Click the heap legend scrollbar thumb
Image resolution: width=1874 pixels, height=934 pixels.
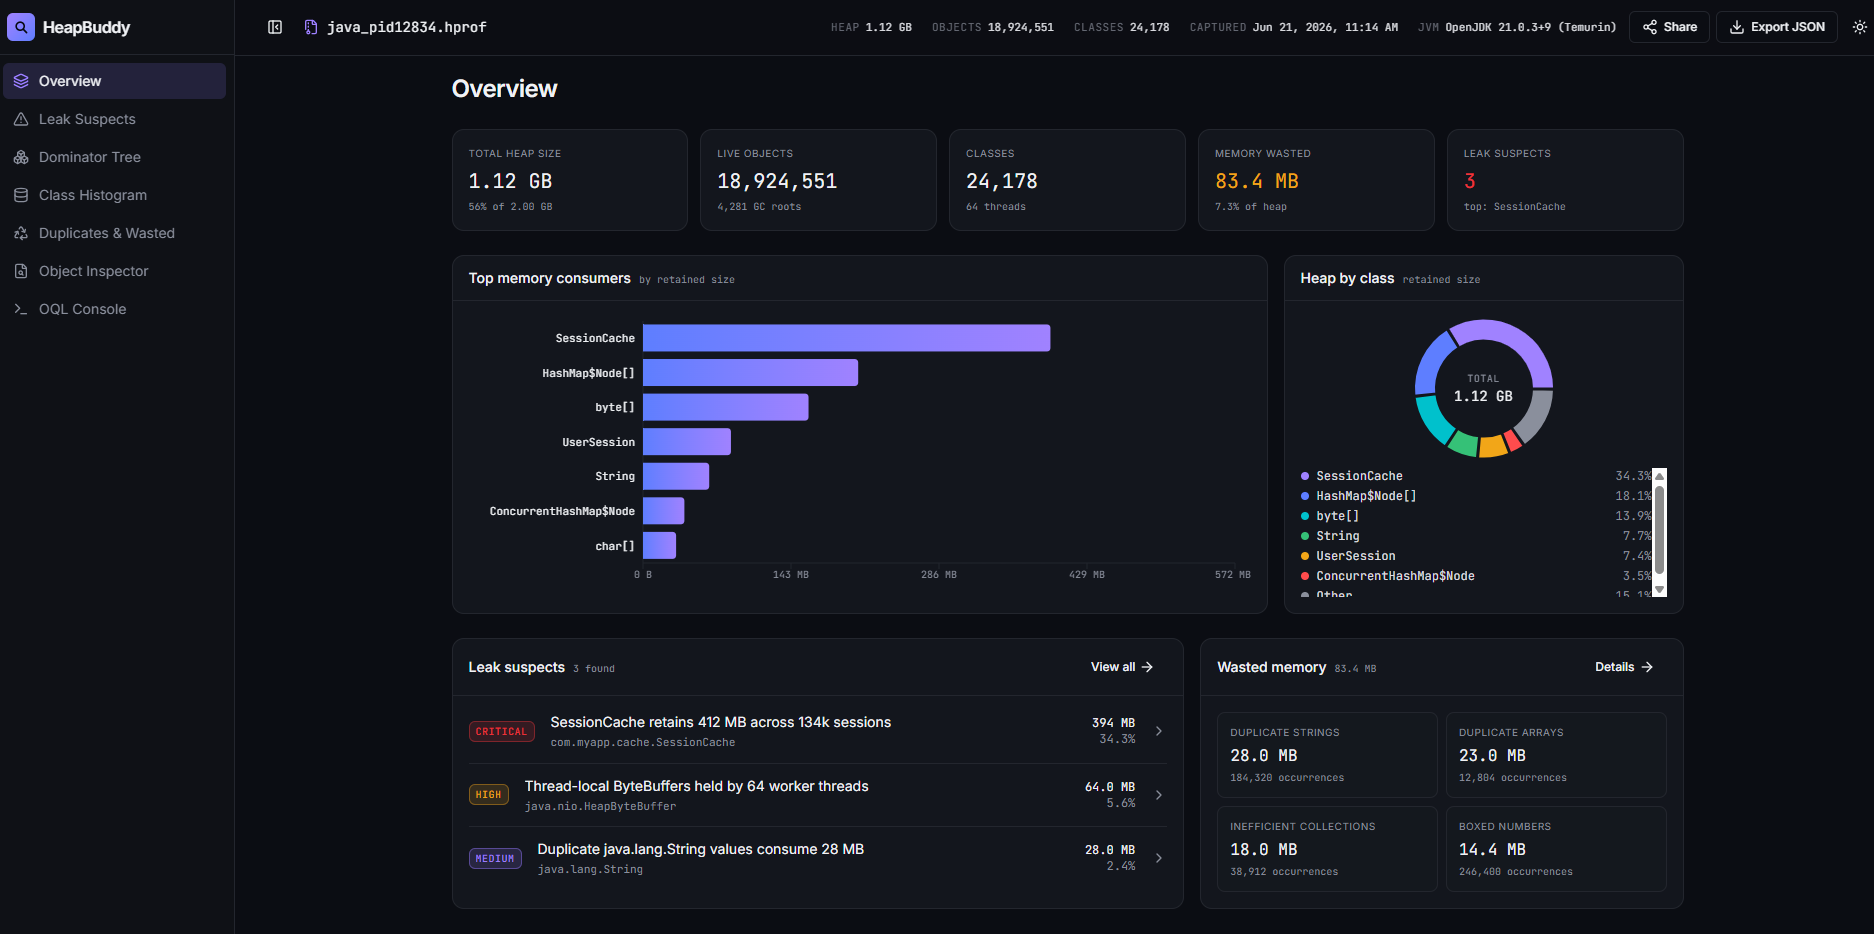(x=1660, y=530)
